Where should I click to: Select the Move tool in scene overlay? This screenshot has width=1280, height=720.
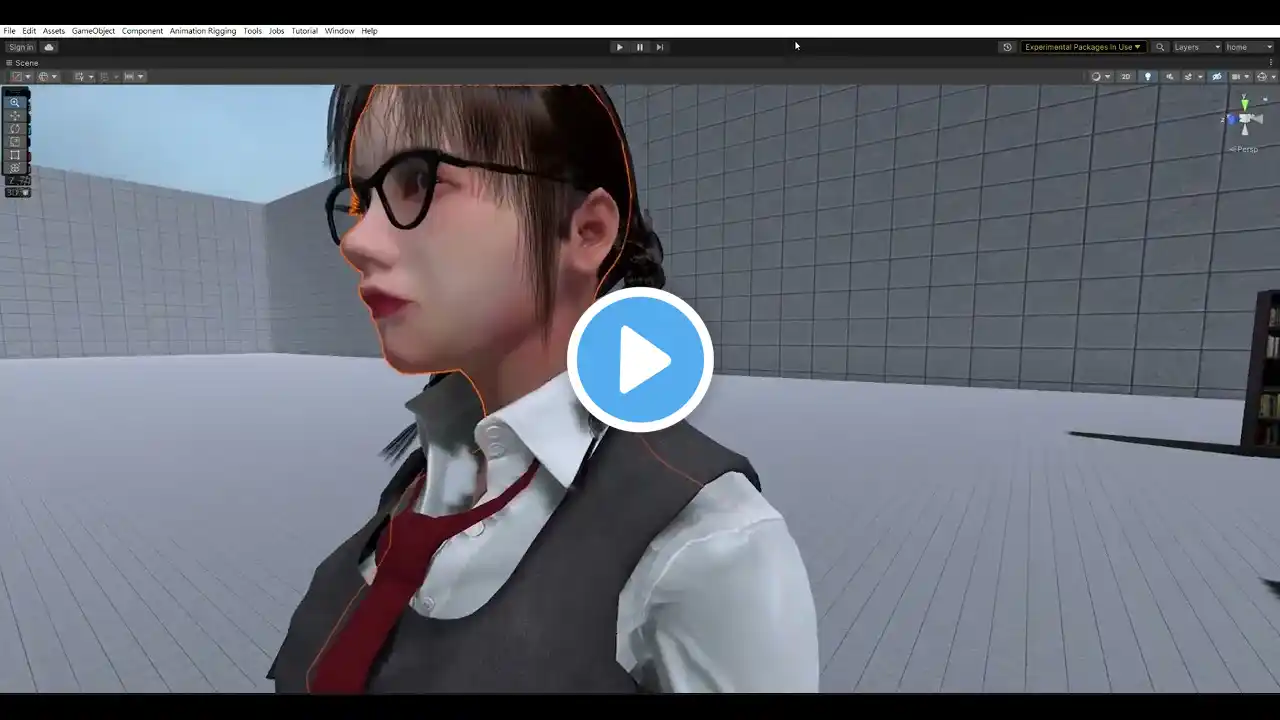tap(15, 115)
